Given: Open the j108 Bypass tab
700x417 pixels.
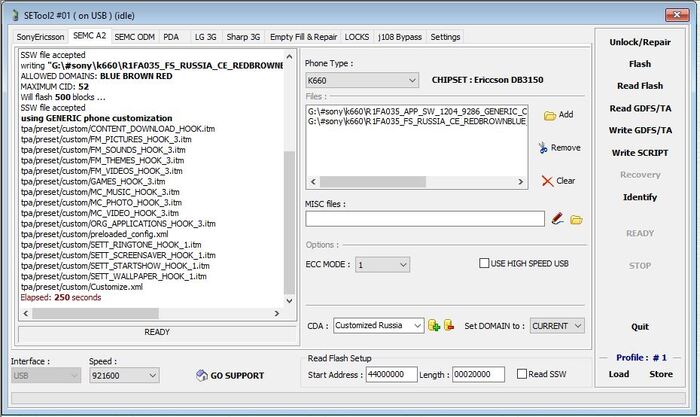Looking at the screenshot, I should tap(400, 37).
